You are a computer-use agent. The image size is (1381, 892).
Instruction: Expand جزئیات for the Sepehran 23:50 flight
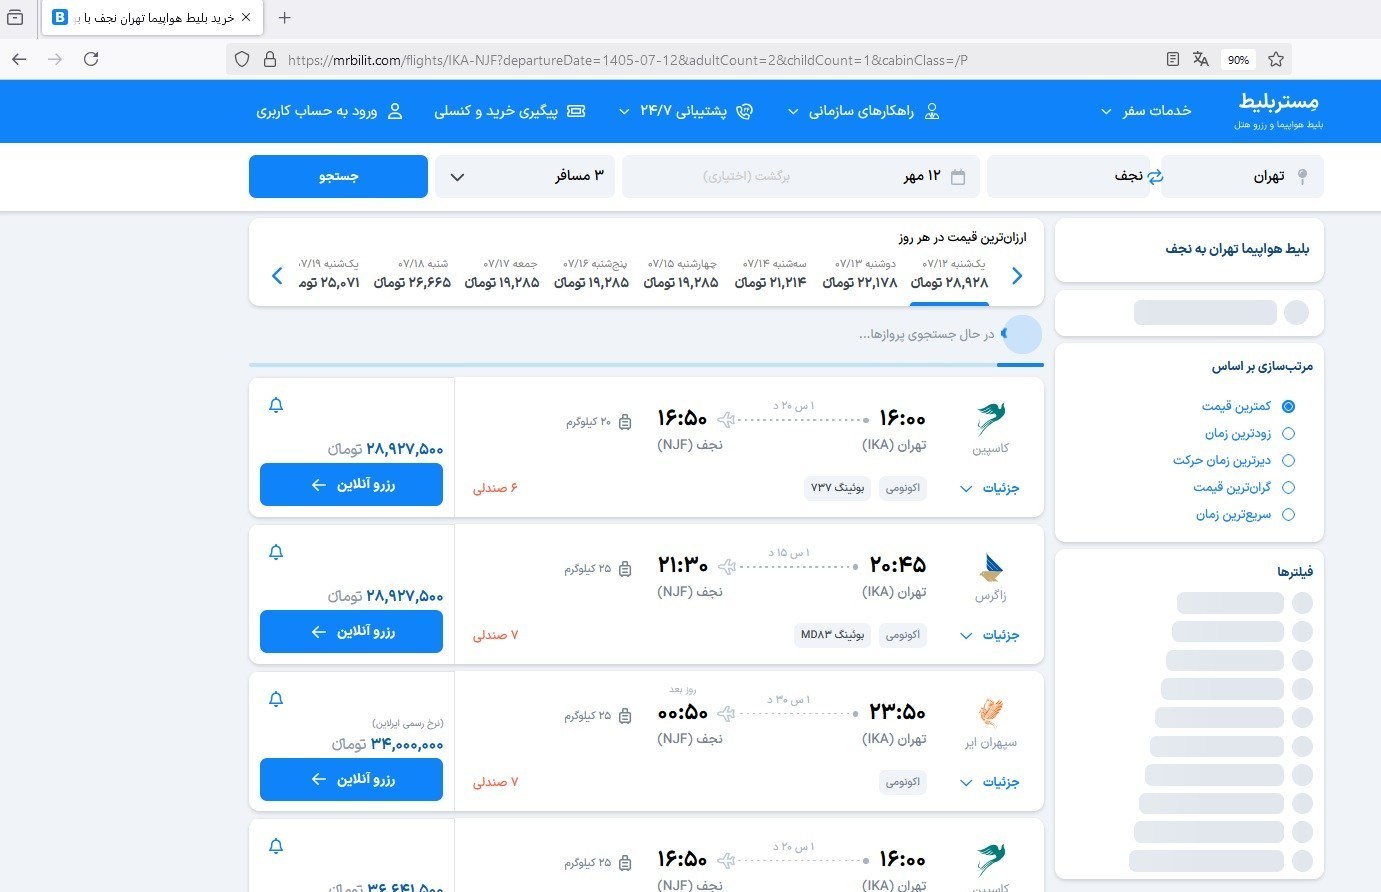[990, 782]
